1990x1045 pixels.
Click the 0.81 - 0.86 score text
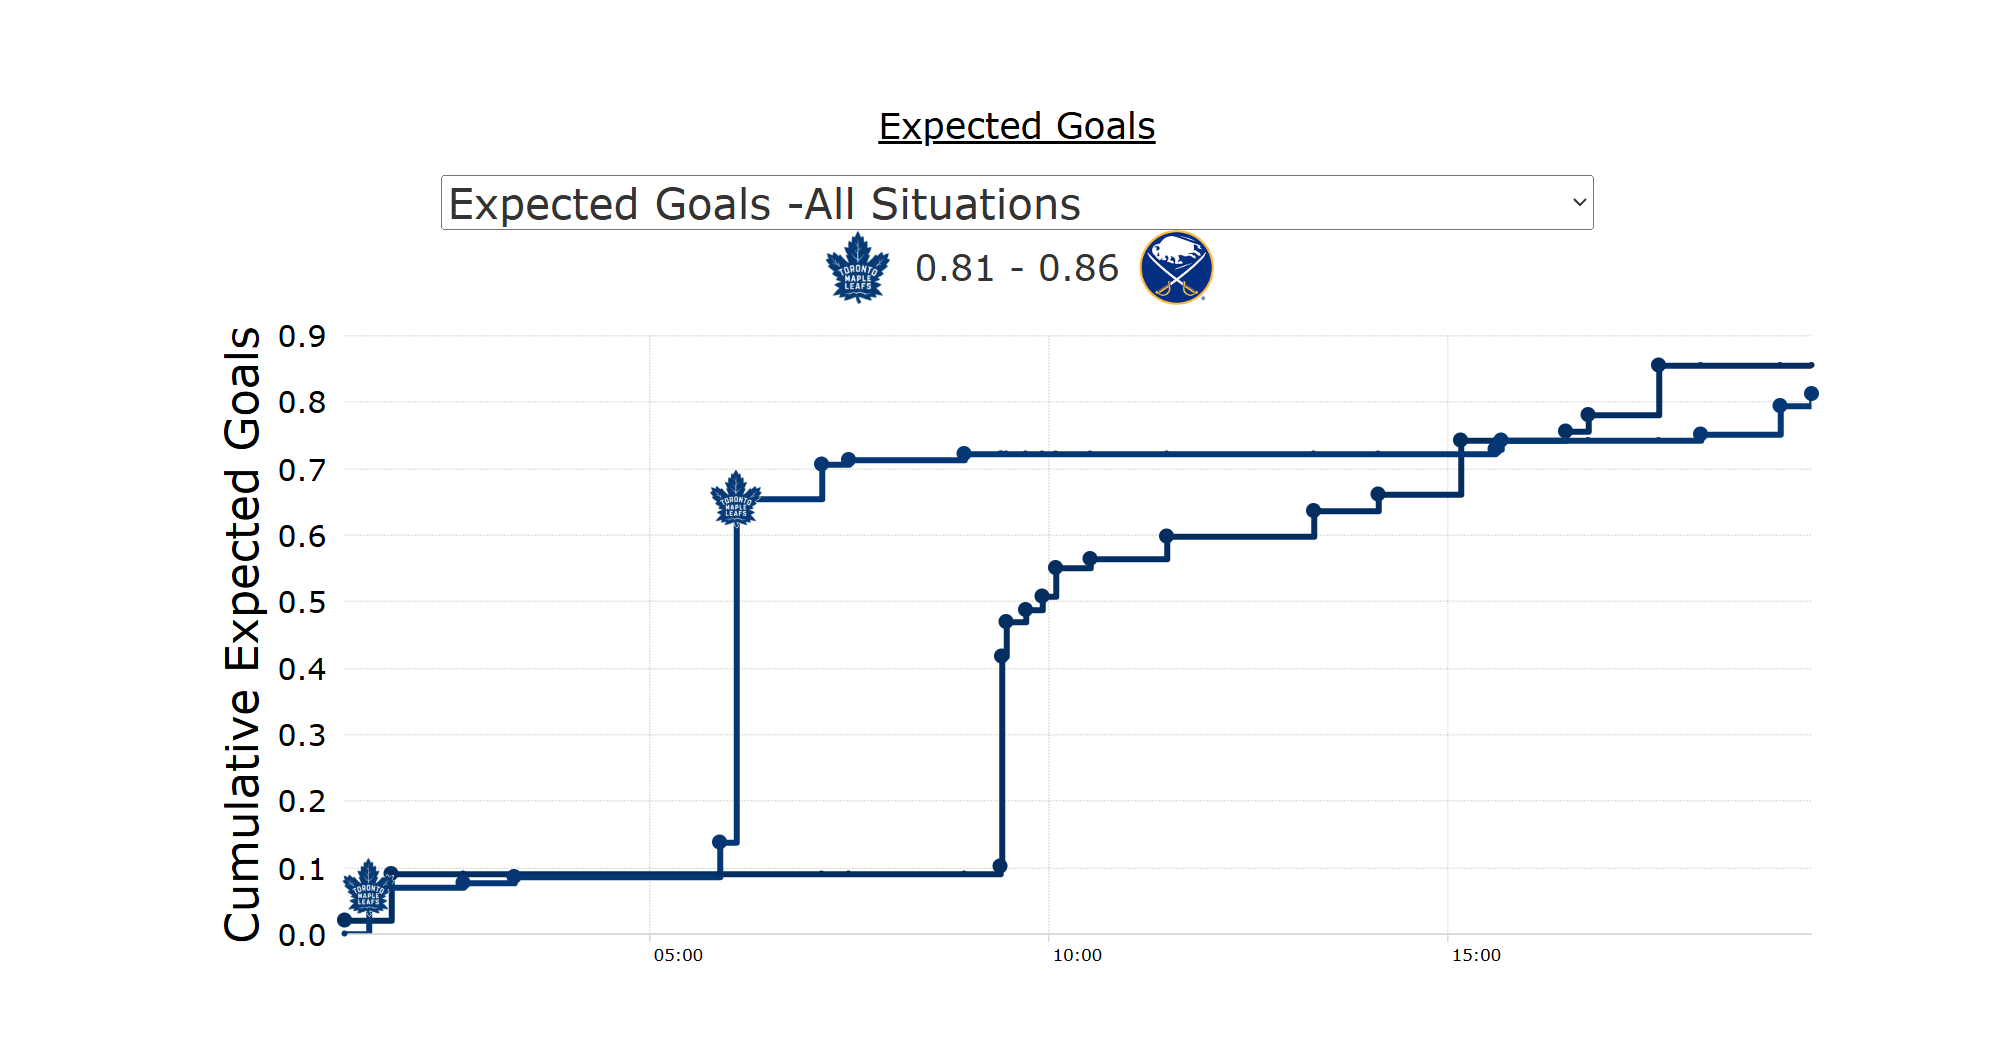pos(1016,268)
